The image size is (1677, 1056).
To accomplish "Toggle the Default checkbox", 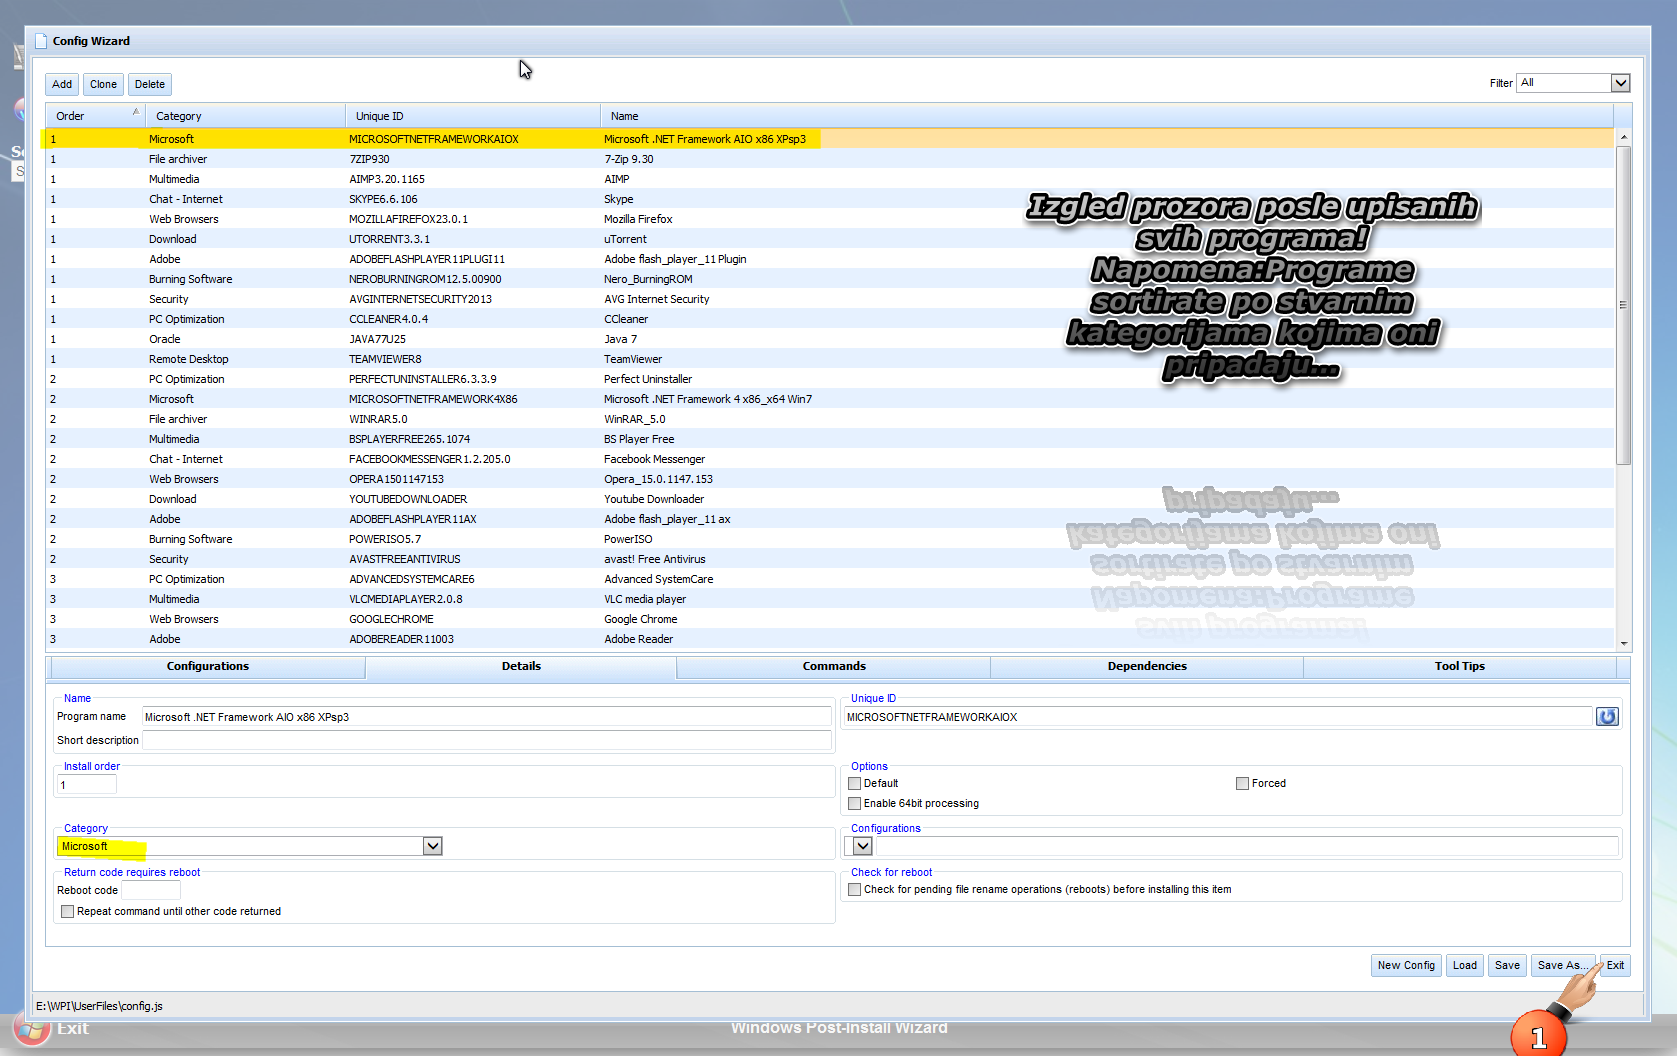I will (x=855, y=784).
